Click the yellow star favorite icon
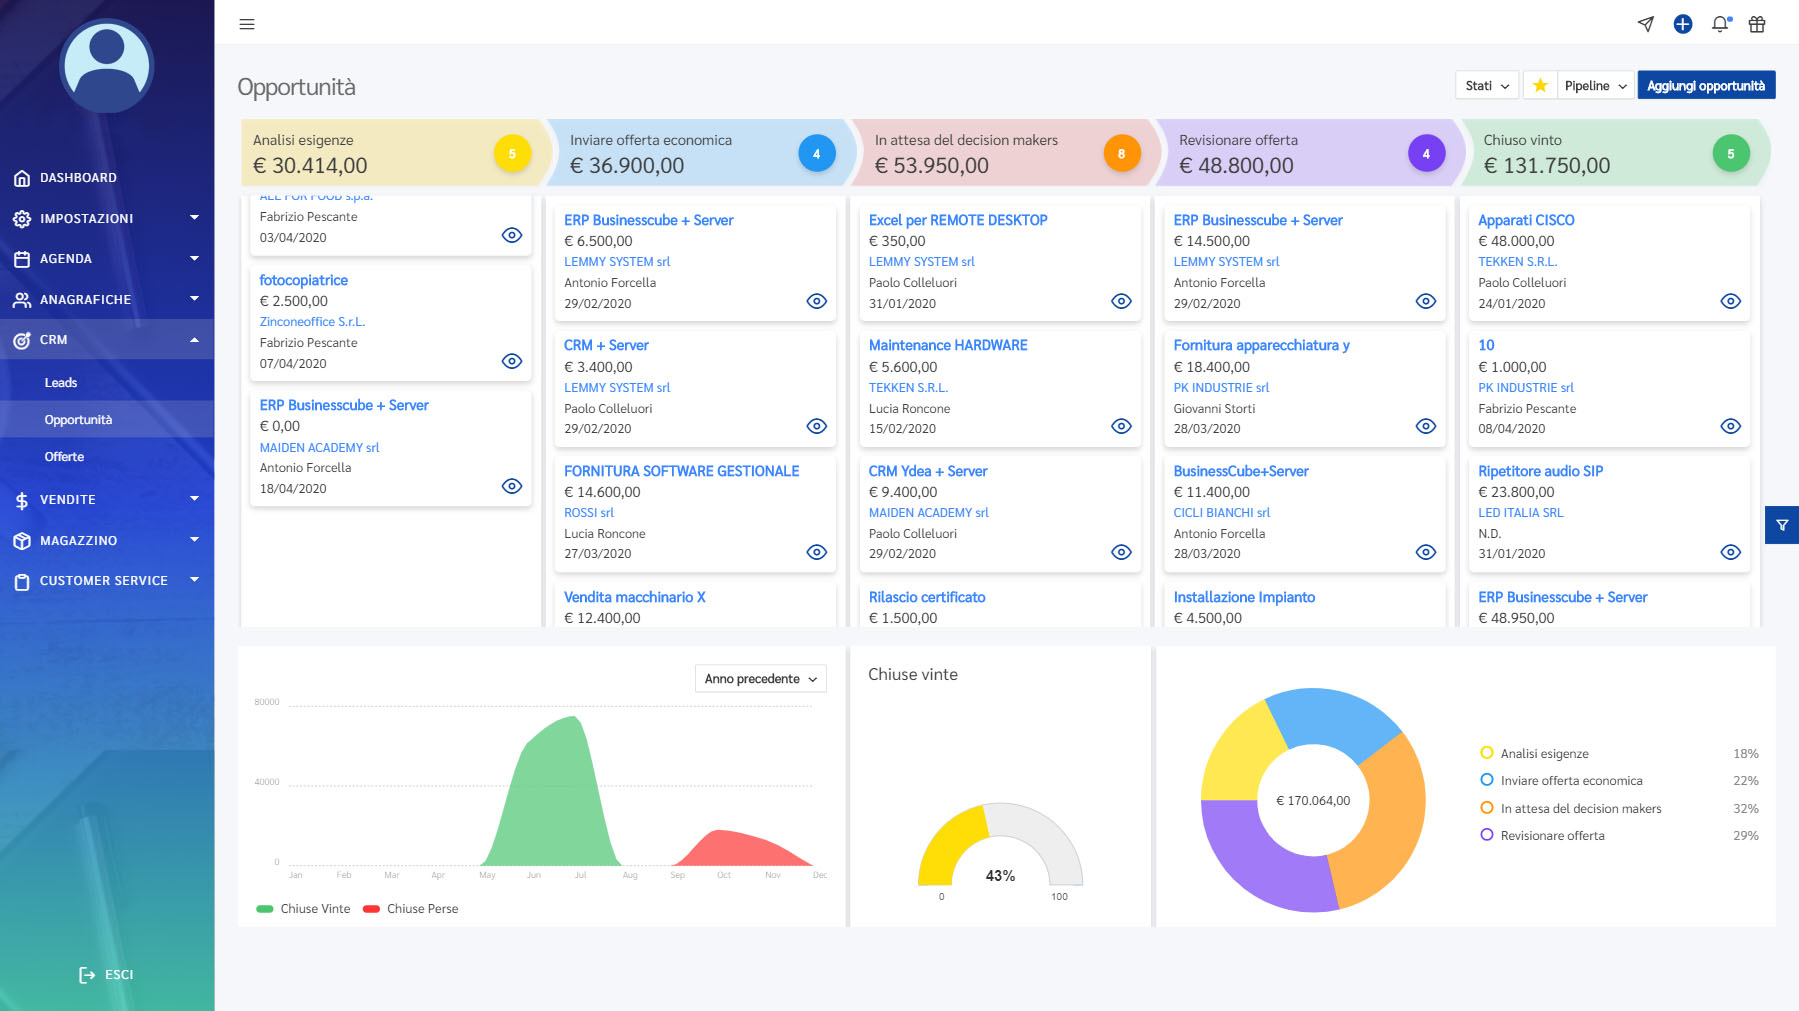 pos(1540,86)
